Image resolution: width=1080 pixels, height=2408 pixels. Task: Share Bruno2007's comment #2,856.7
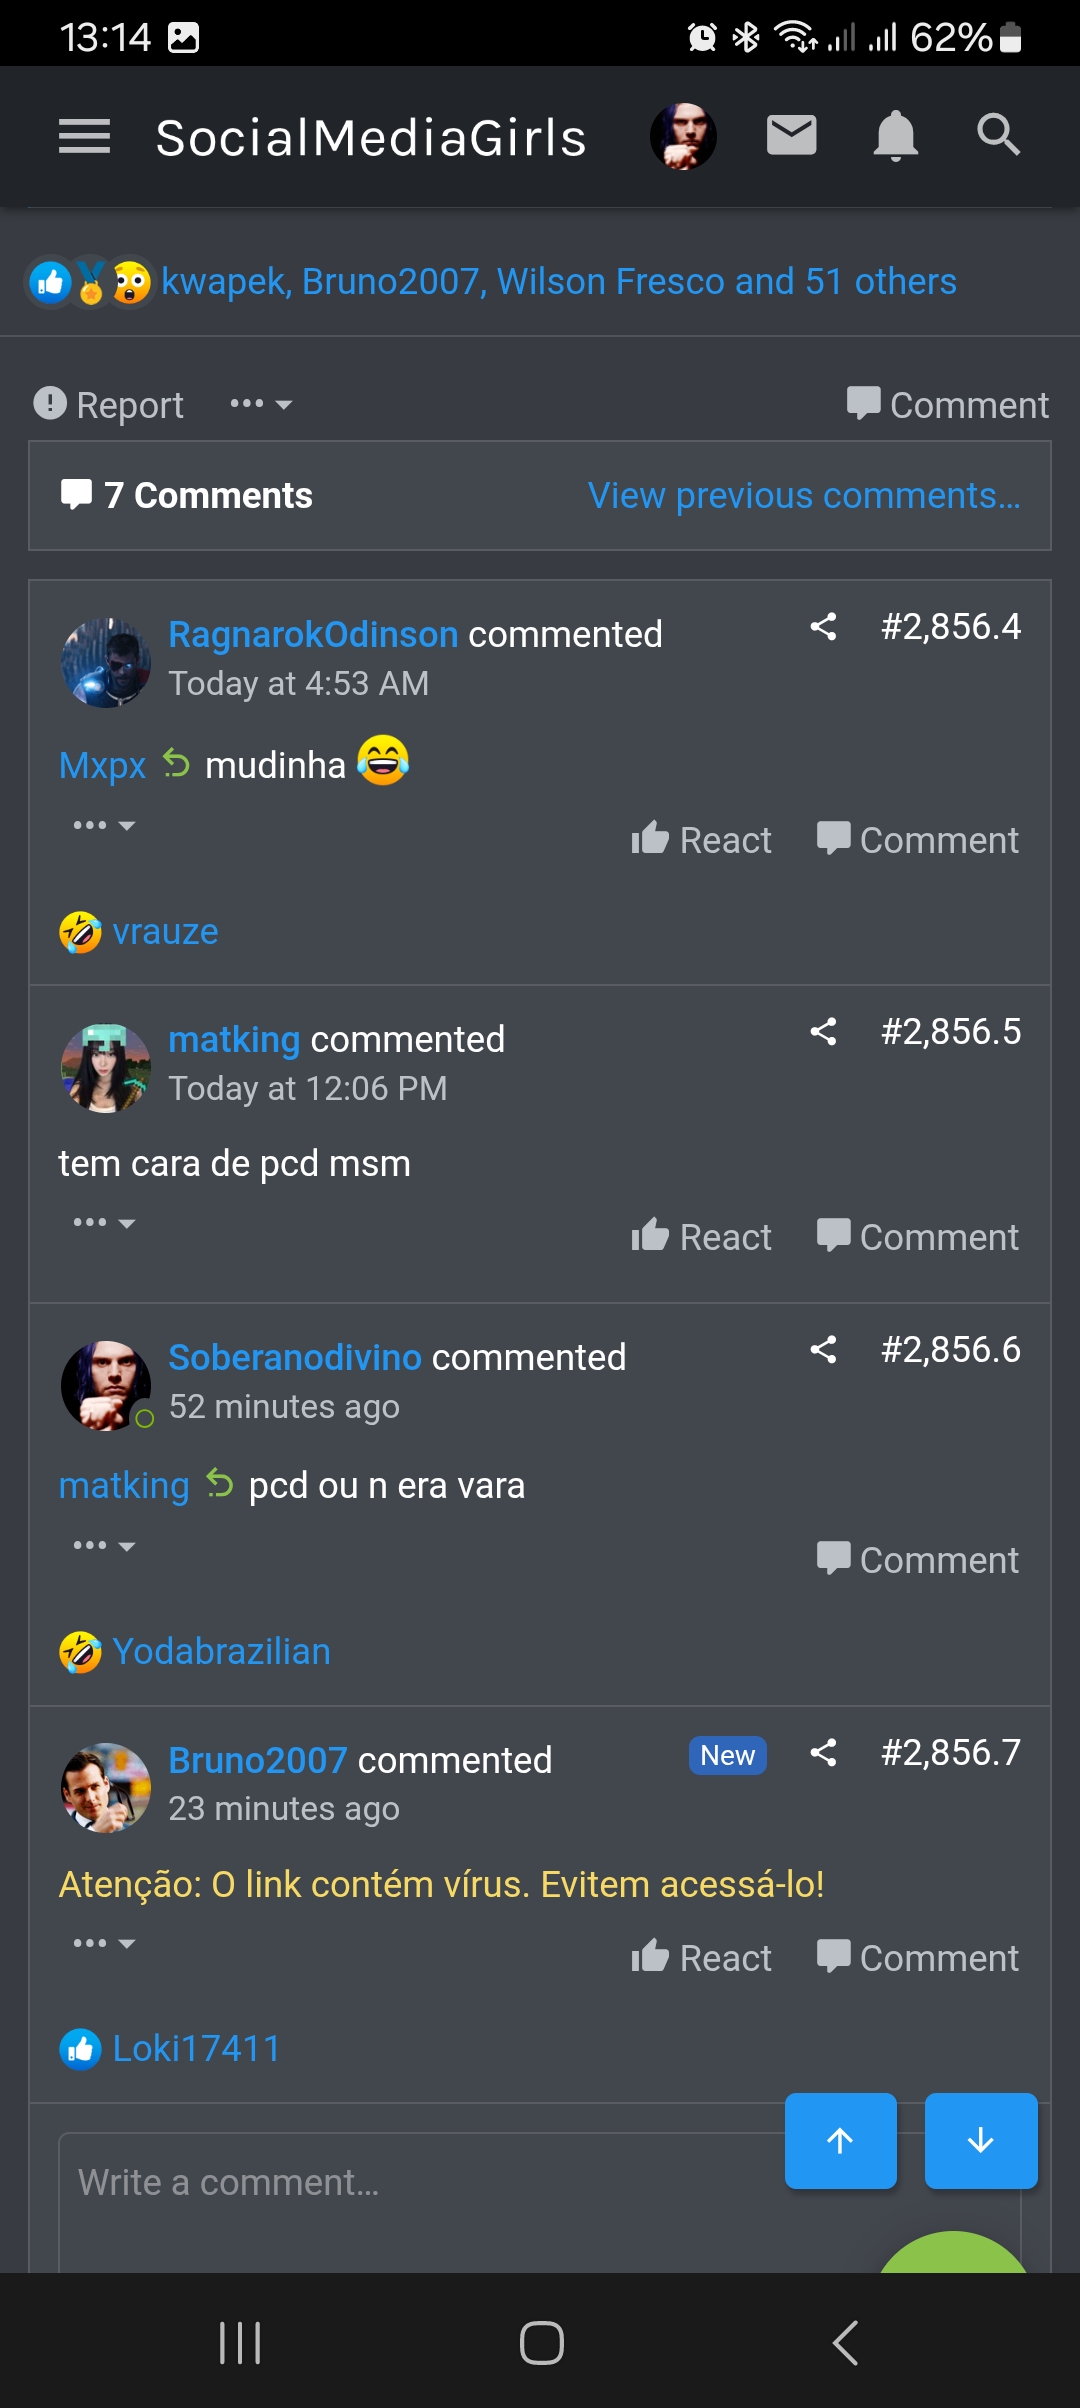click(x=823, y=1753)
